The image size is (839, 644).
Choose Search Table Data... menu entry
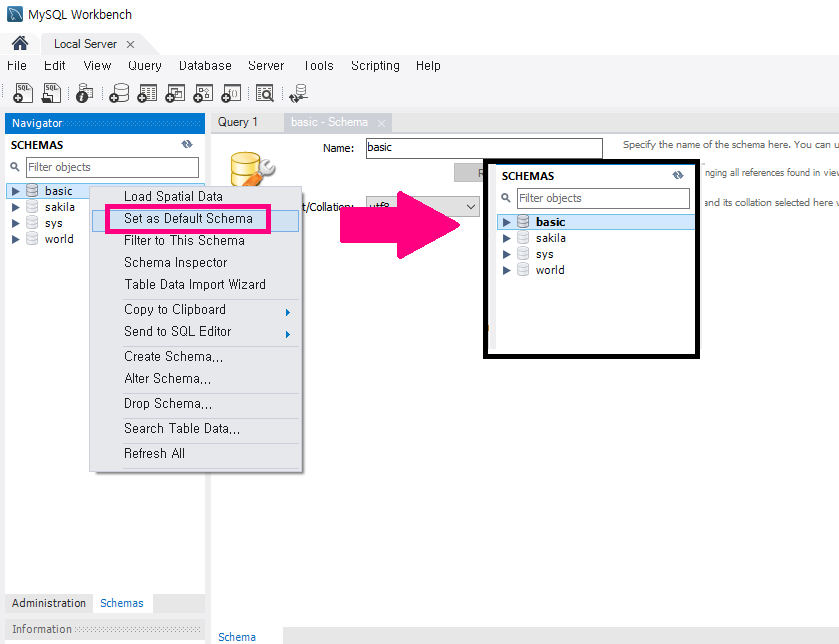coord(195,428)
